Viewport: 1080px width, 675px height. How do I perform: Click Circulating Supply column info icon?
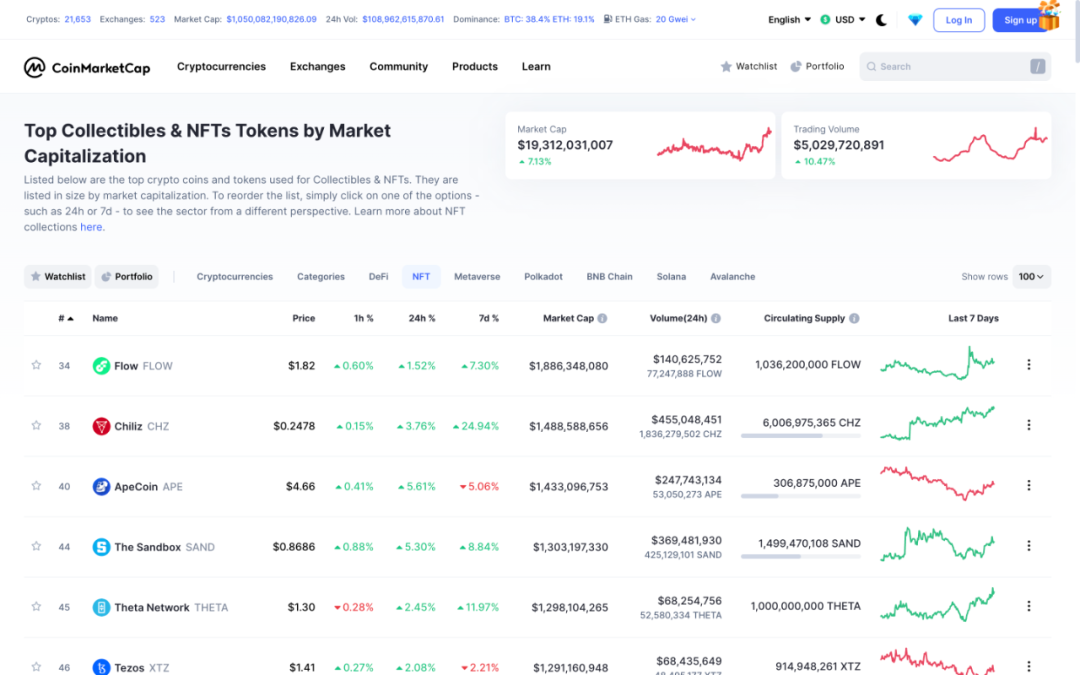click(x=854, y=318)
